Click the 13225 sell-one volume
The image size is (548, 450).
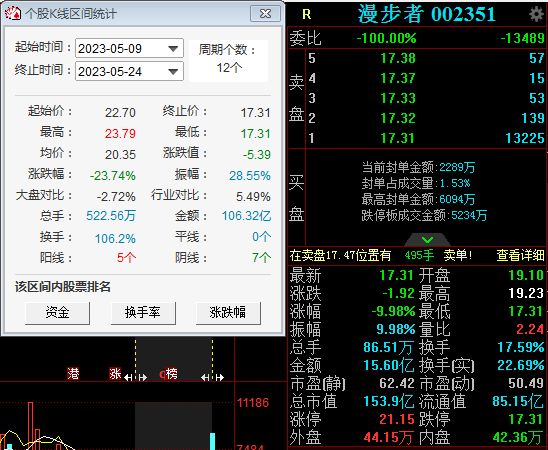(525, 138)
